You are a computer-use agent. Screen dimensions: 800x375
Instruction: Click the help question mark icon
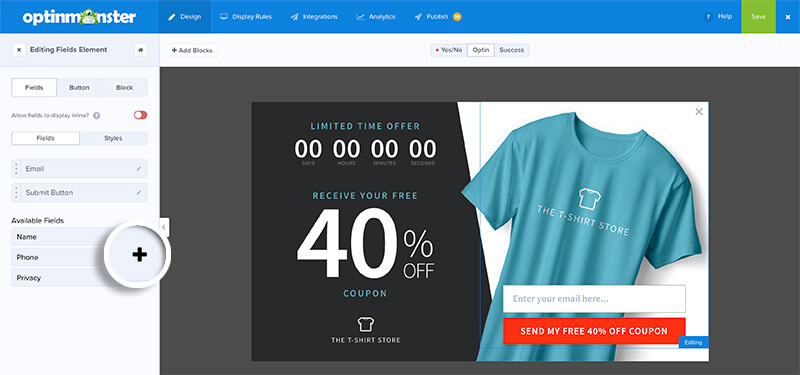click(708, 17)
